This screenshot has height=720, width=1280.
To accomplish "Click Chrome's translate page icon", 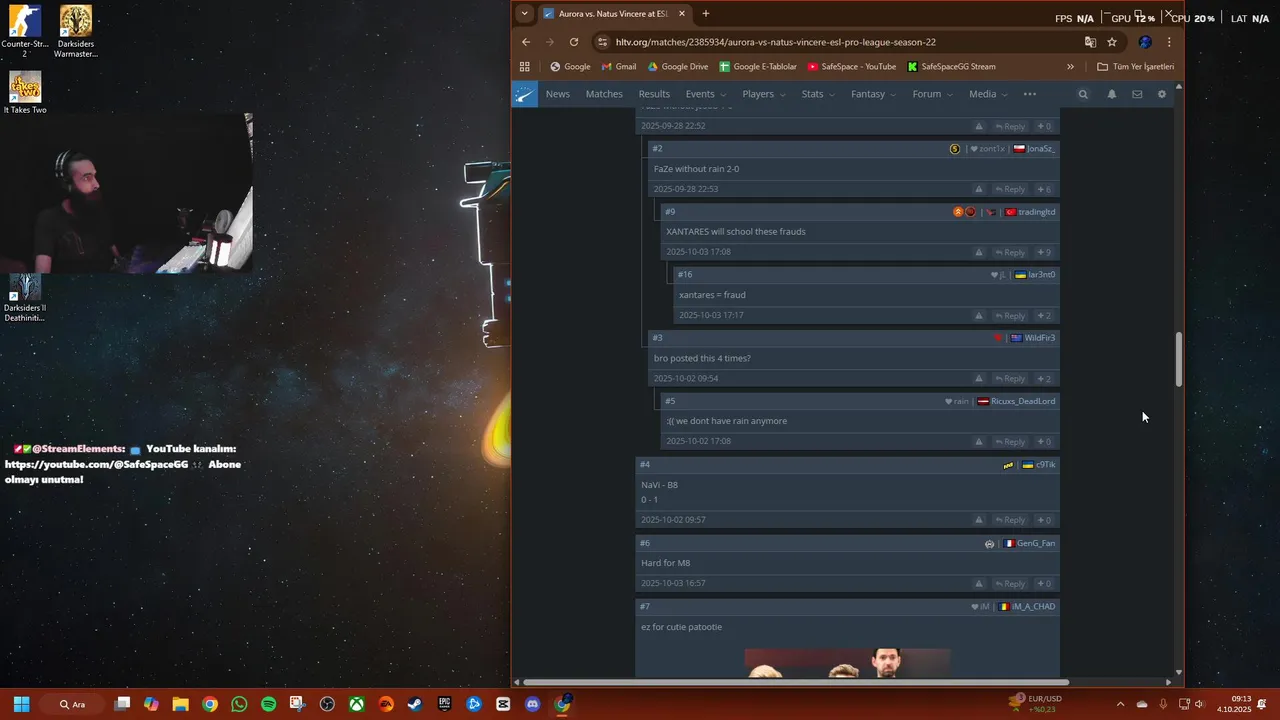I will [1090, 42].
